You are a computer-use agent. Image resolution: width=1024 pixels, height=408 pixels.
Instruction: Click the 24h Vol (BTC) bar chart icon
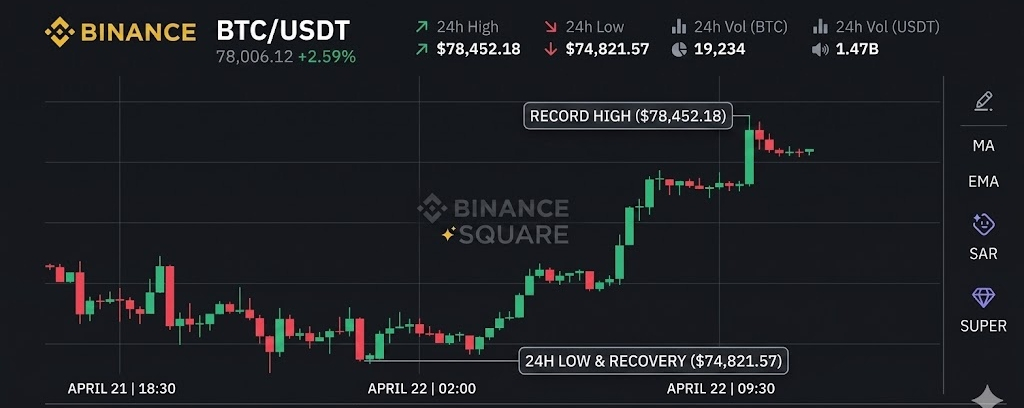679,27
